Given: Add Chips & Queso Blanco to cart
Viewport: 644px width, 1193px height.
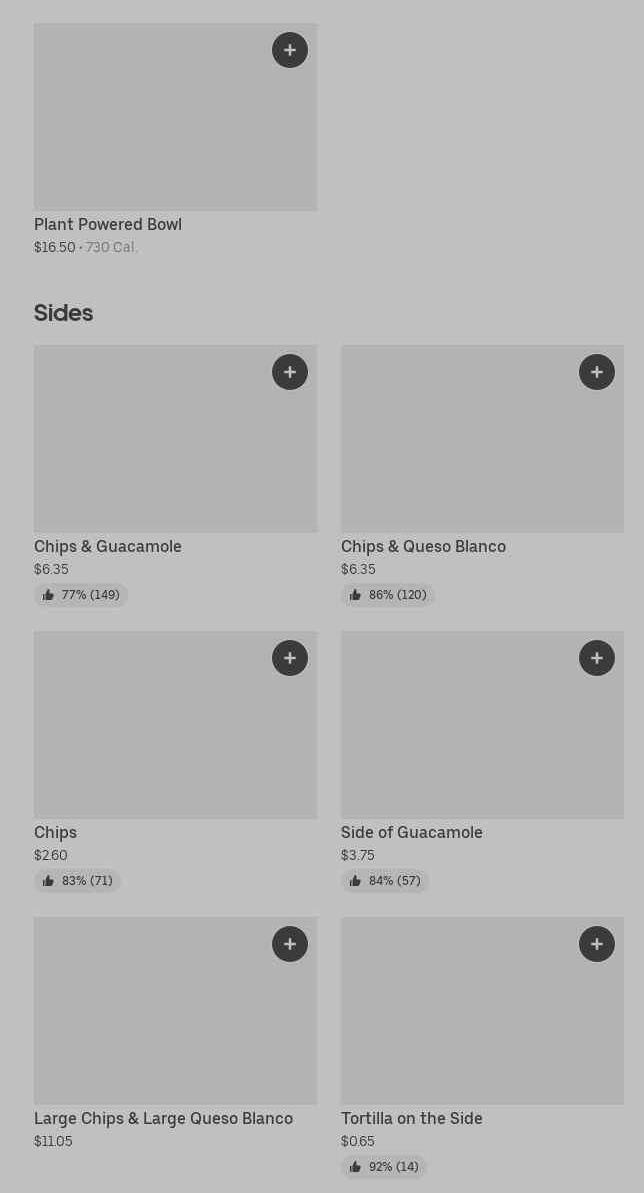Looking at the screenshot, I should point(597,372).
